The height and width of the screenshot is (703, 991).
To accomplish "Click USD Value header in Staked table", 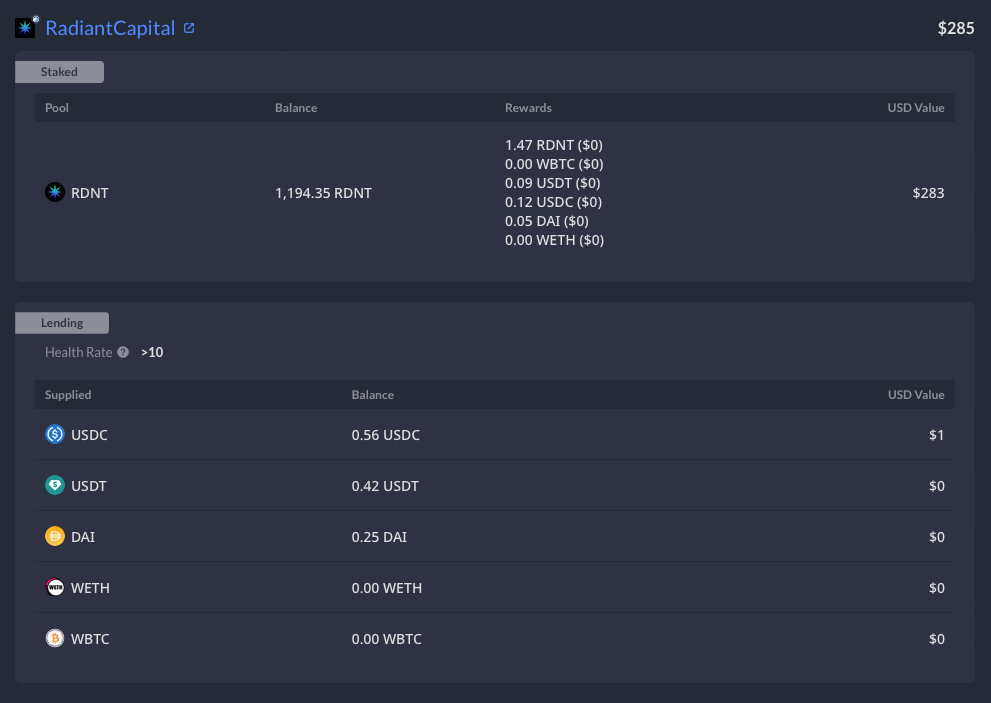I will [916, 107].
